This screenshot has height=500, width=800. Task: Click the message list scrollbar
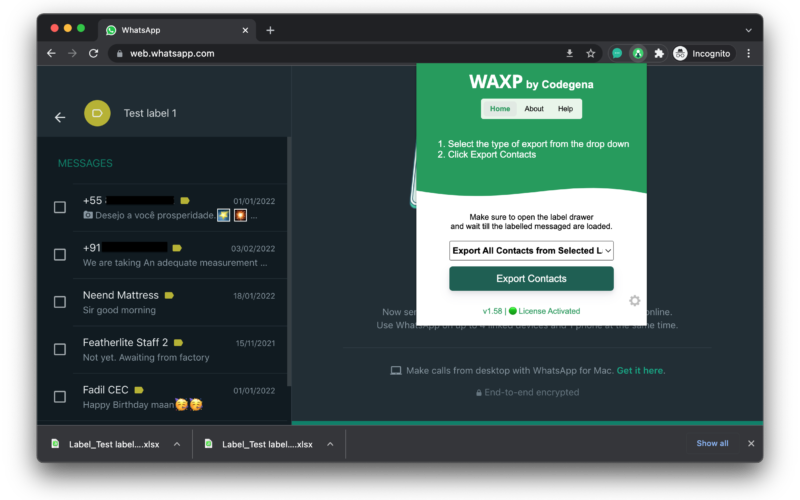coord(289,260)
